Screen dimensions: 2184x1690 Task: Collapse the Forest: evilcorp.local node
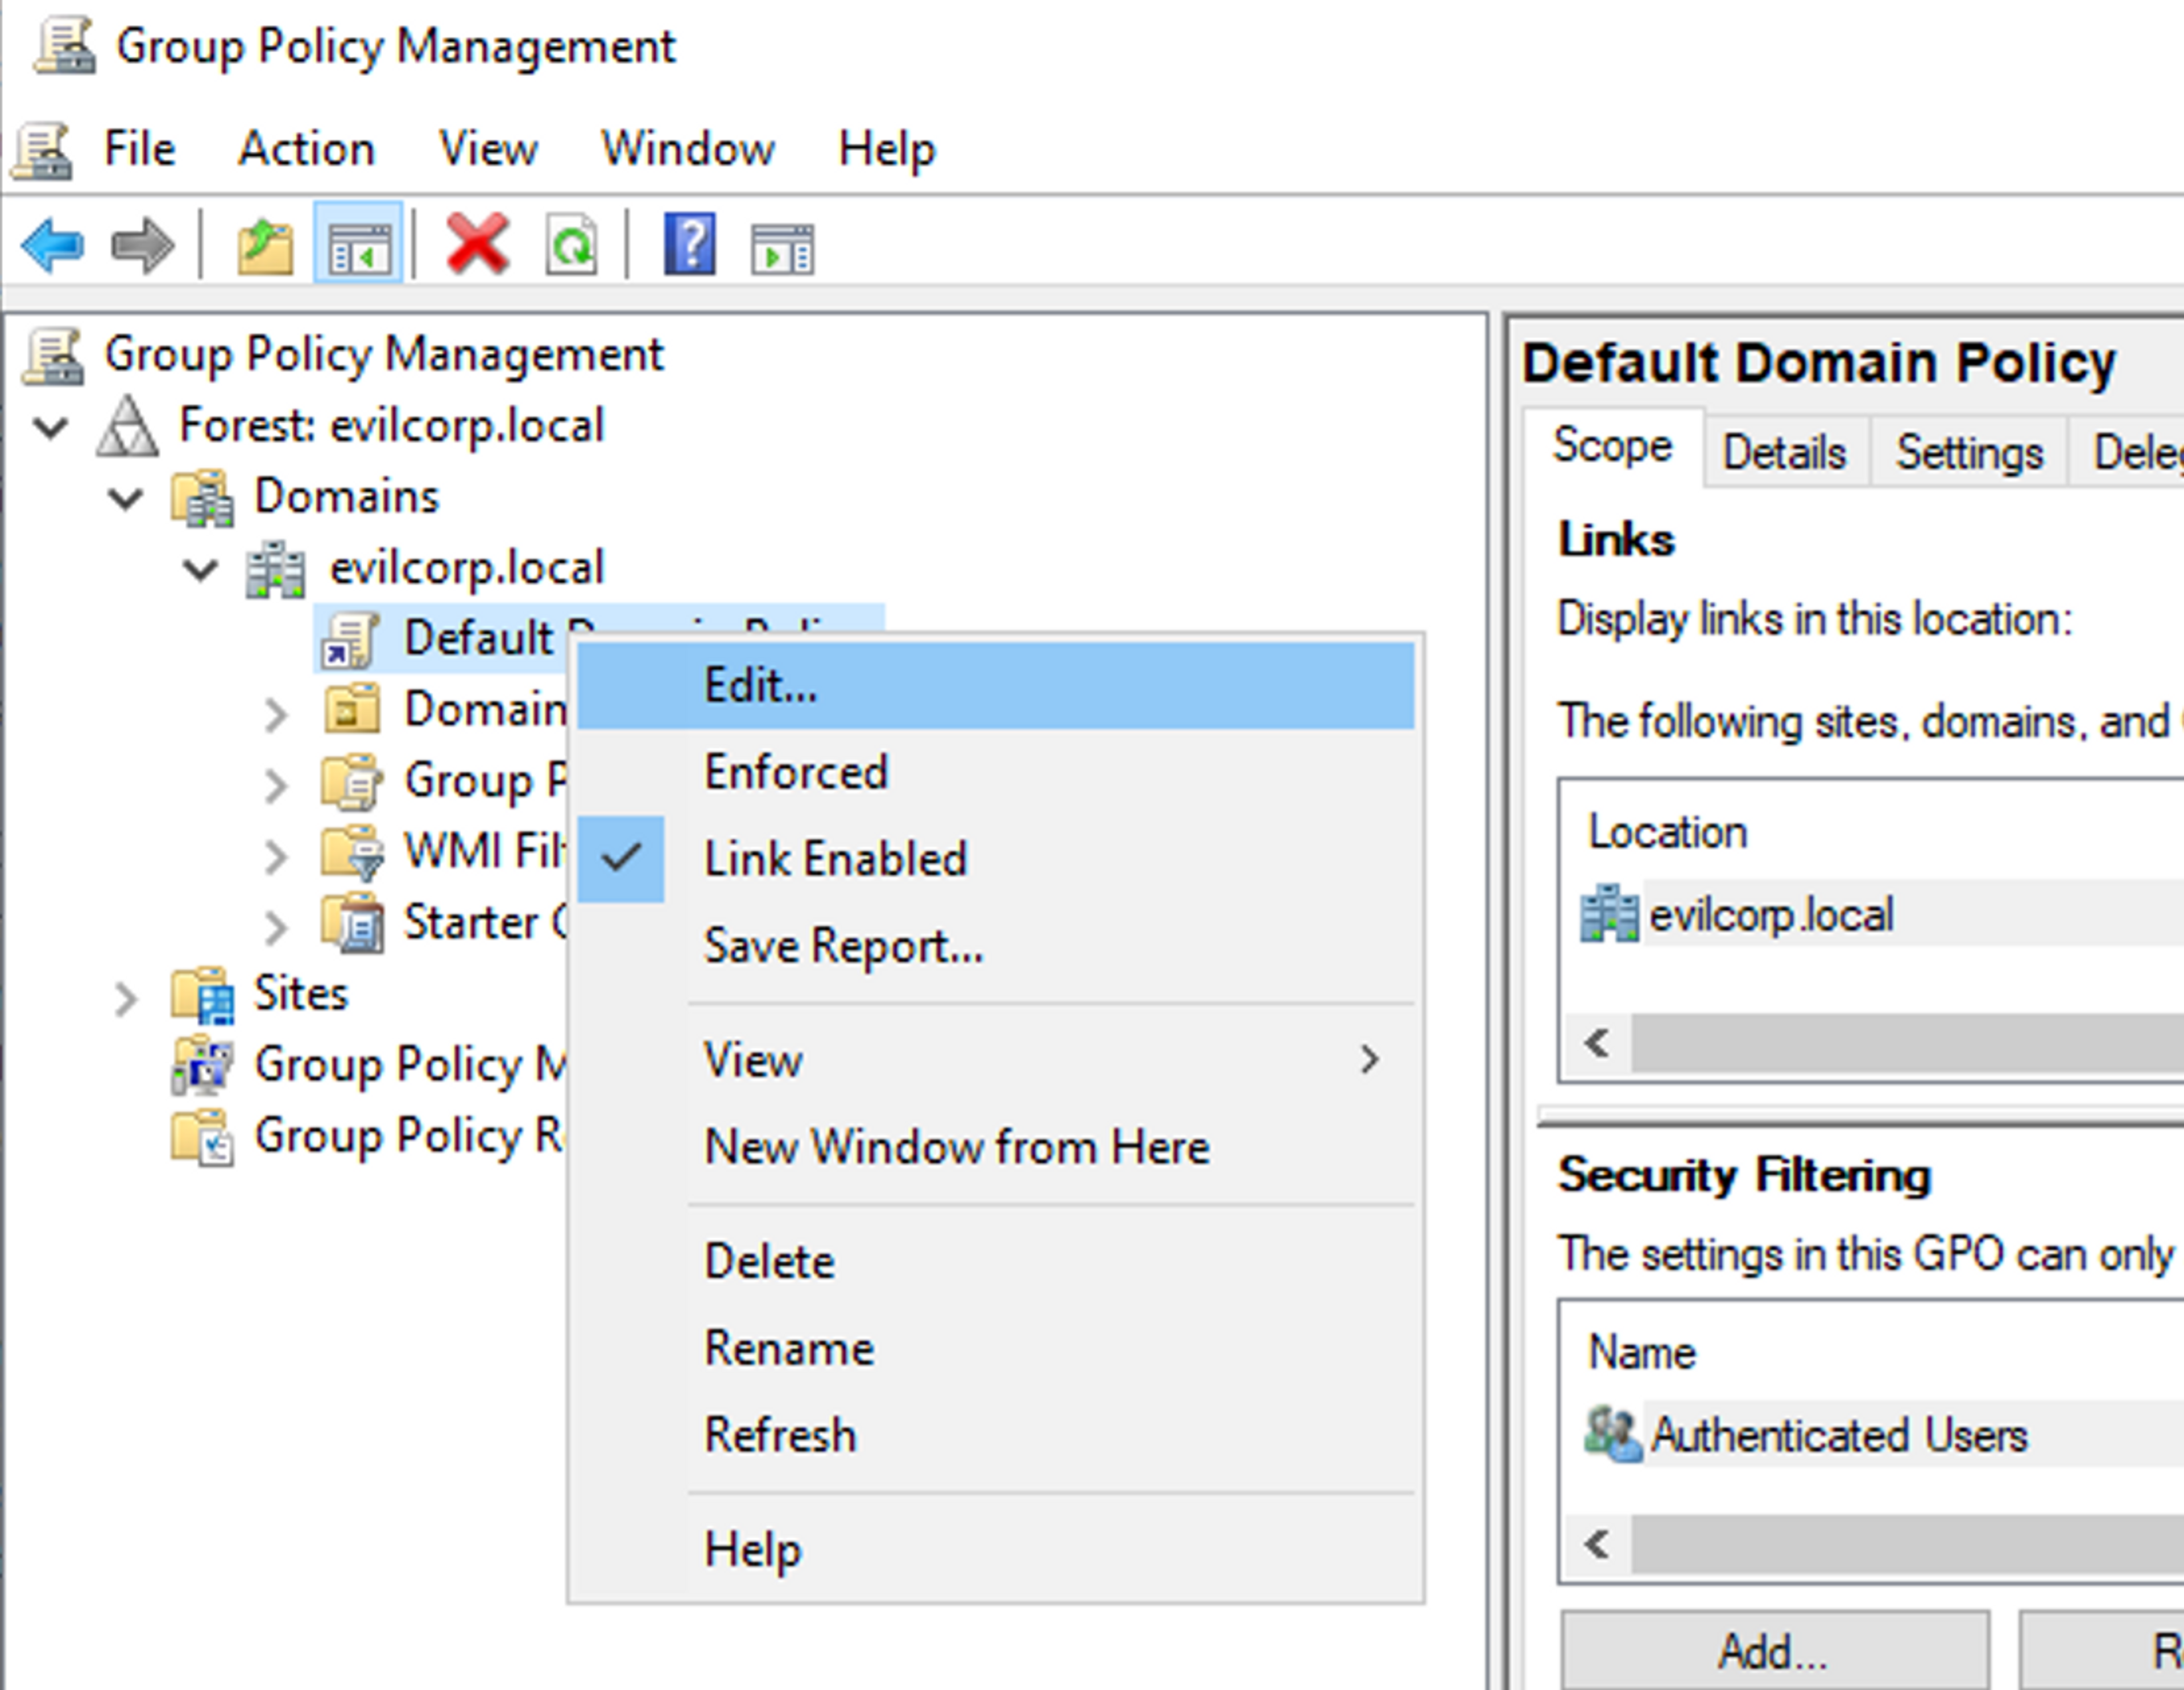(50, 428)
